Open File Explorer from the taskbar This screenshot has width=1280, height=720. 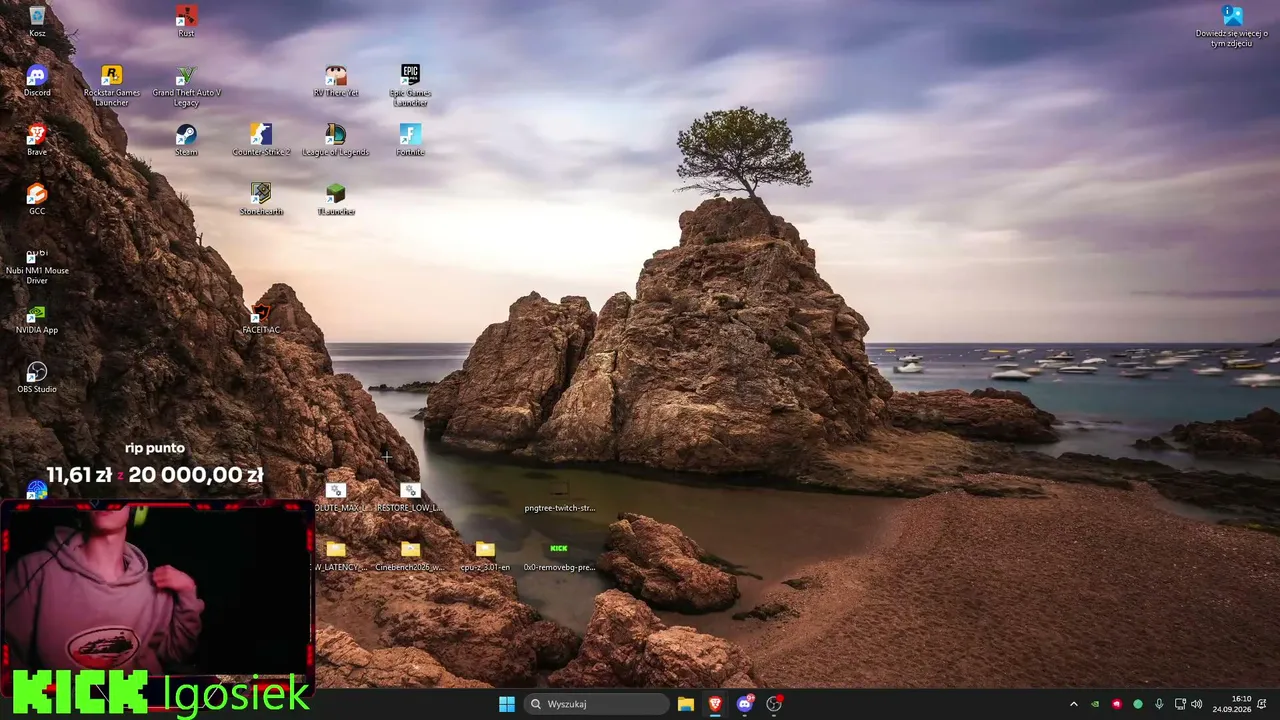pyautogui.click(x=686, y=704)
